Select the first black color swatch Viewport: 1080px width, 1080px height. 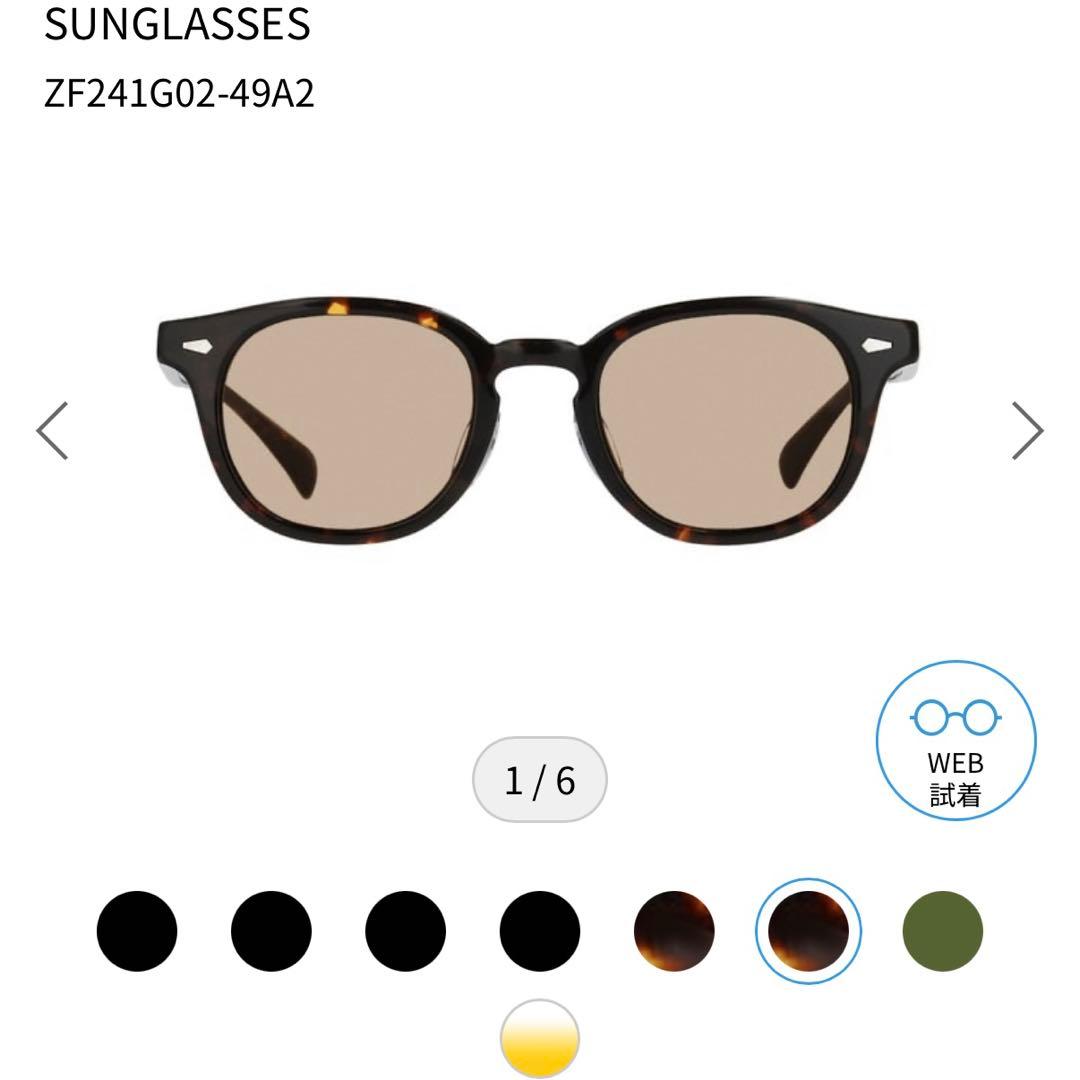[x=137, y=931]
